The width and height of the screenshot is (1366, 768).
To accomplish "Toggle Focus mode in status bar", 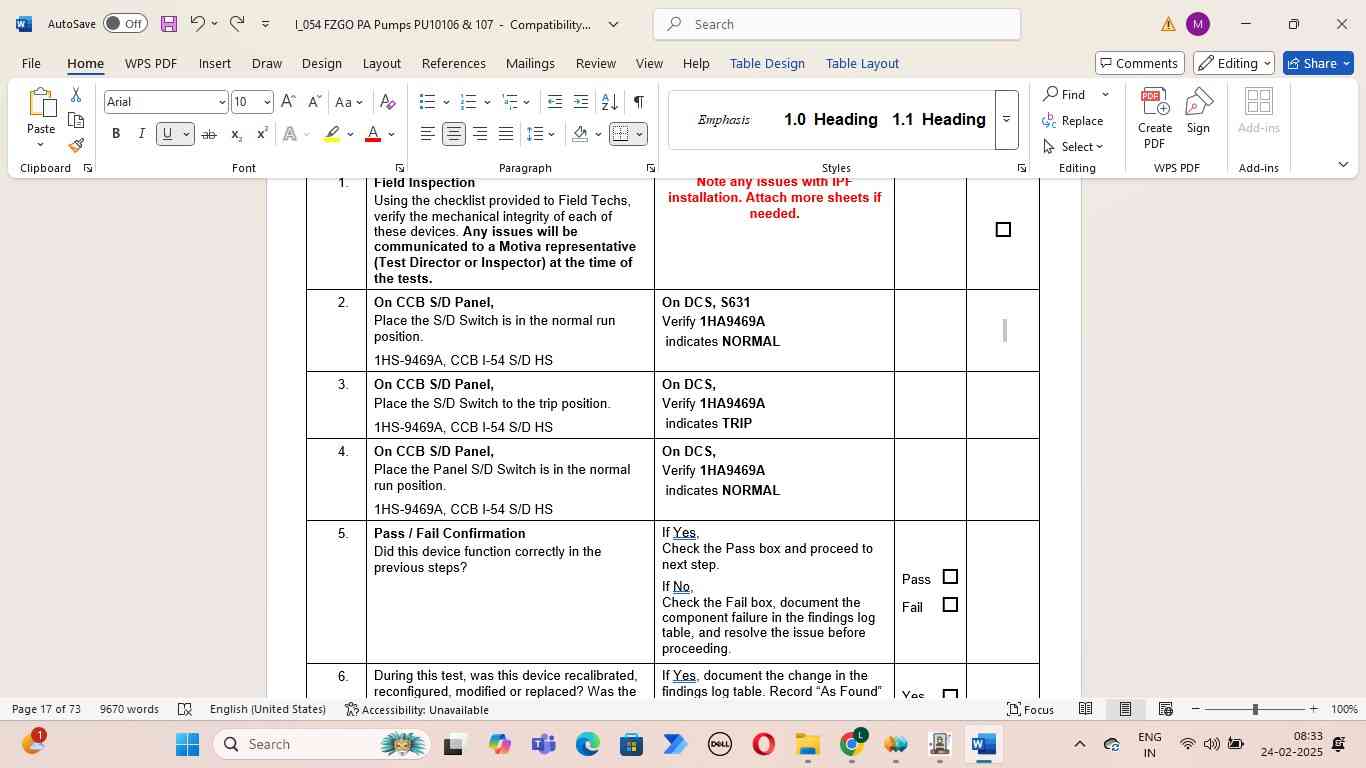I will point(1030,709).
